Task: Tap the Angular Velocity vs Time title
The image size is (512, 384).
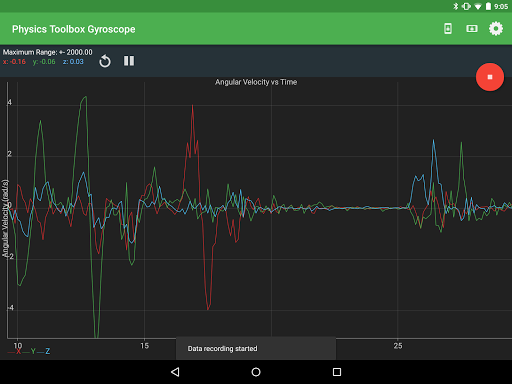Action: pos(256,82)
